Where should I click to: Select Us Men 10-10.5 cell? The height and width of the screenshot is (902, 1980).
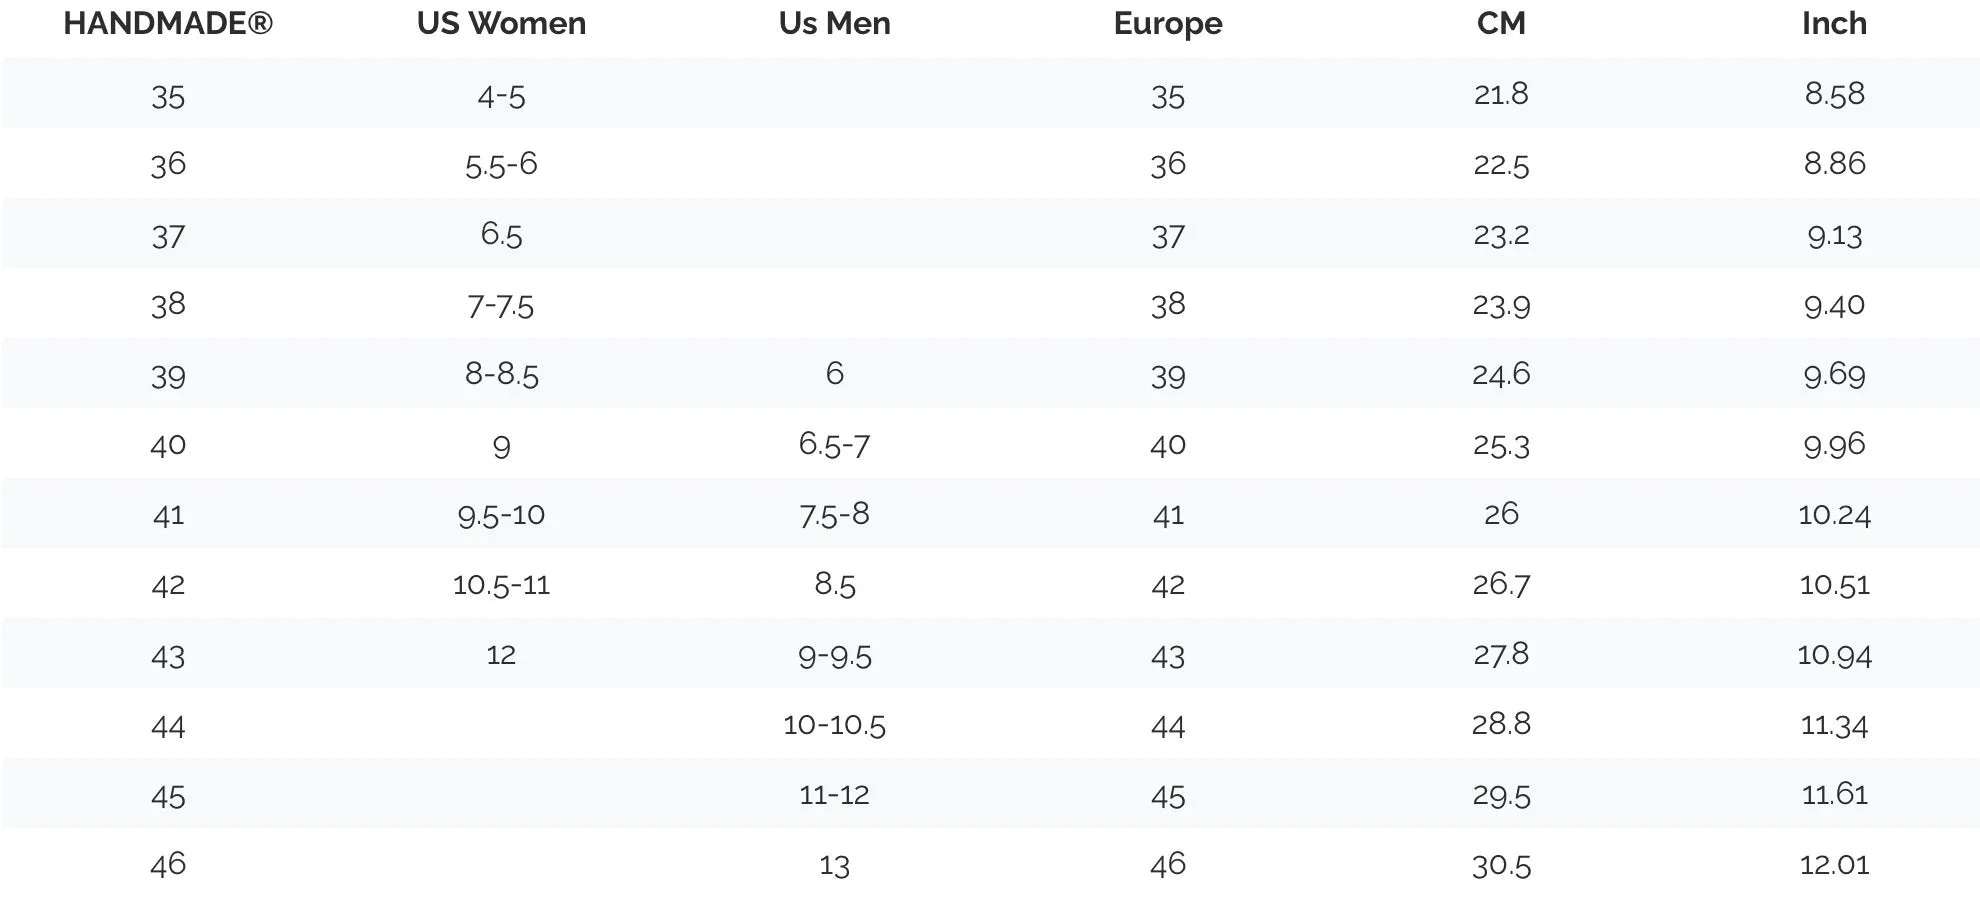click(x=834, y=725)
